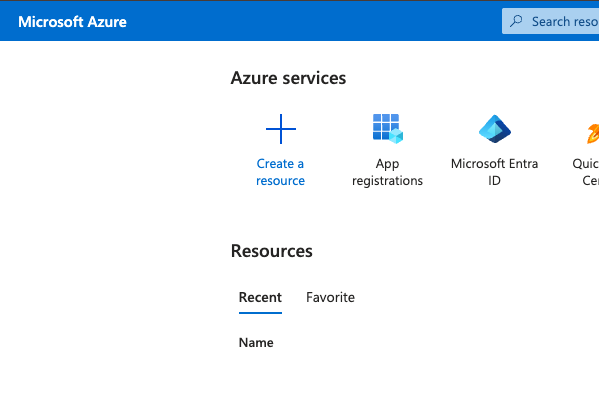Click the Create a resource plus icon
599x400 pixels.
point(281,129)
